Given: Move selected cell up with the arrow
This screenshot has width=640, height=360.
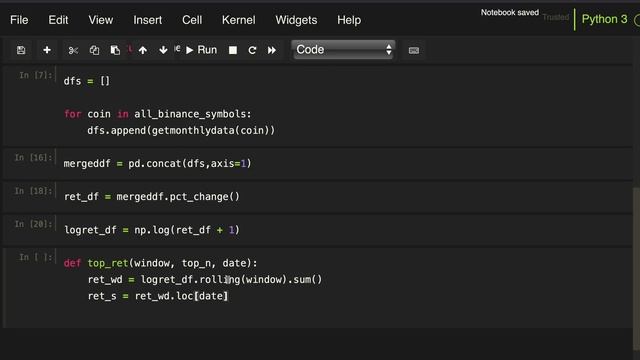Looking at the screenshot, I should click(x=142, y=50).
